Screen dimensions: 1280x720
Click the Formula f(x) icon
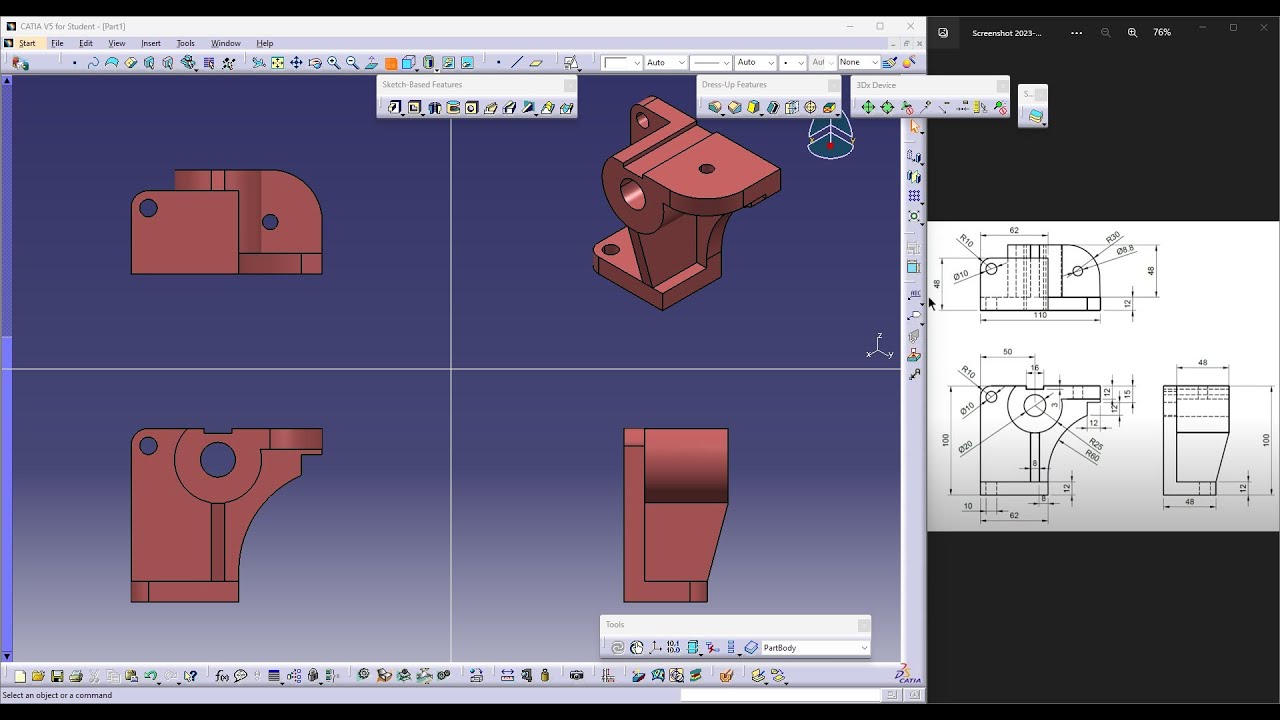click(222, 676)
